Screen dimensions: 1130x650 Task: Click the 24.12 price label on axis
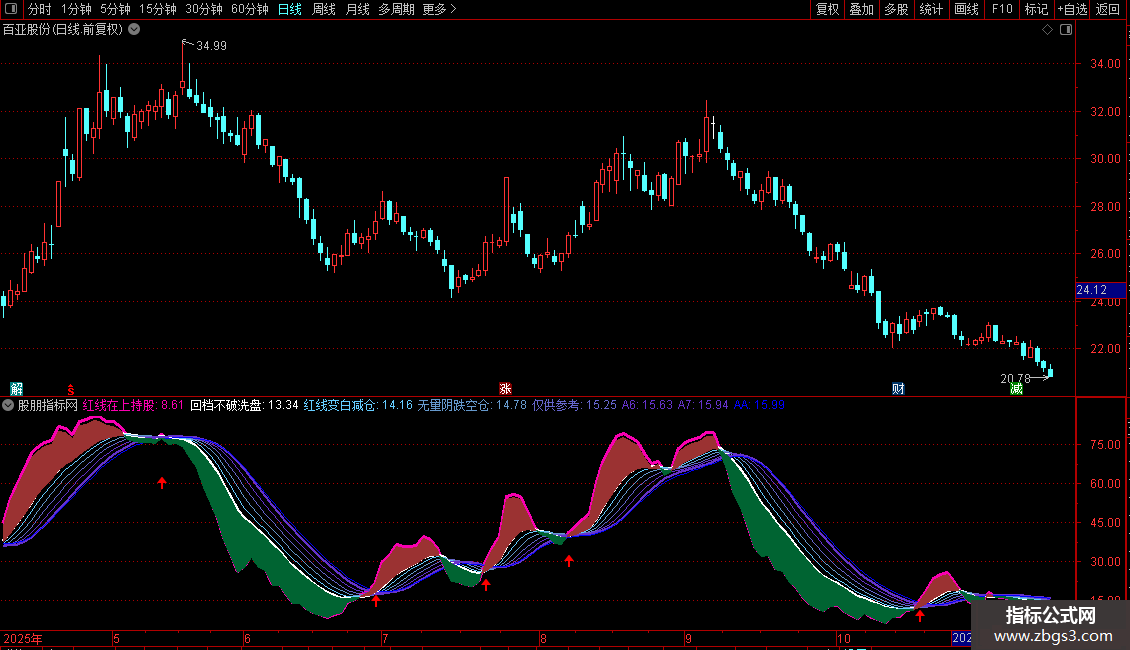[1091, 290]
